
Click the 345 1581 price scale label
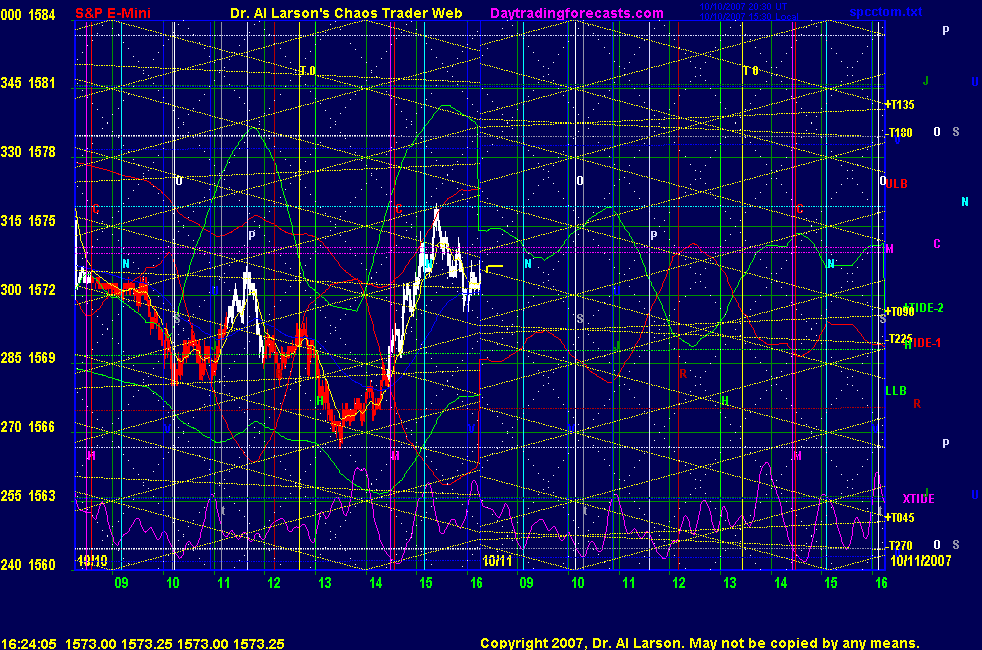click(28, 83)
